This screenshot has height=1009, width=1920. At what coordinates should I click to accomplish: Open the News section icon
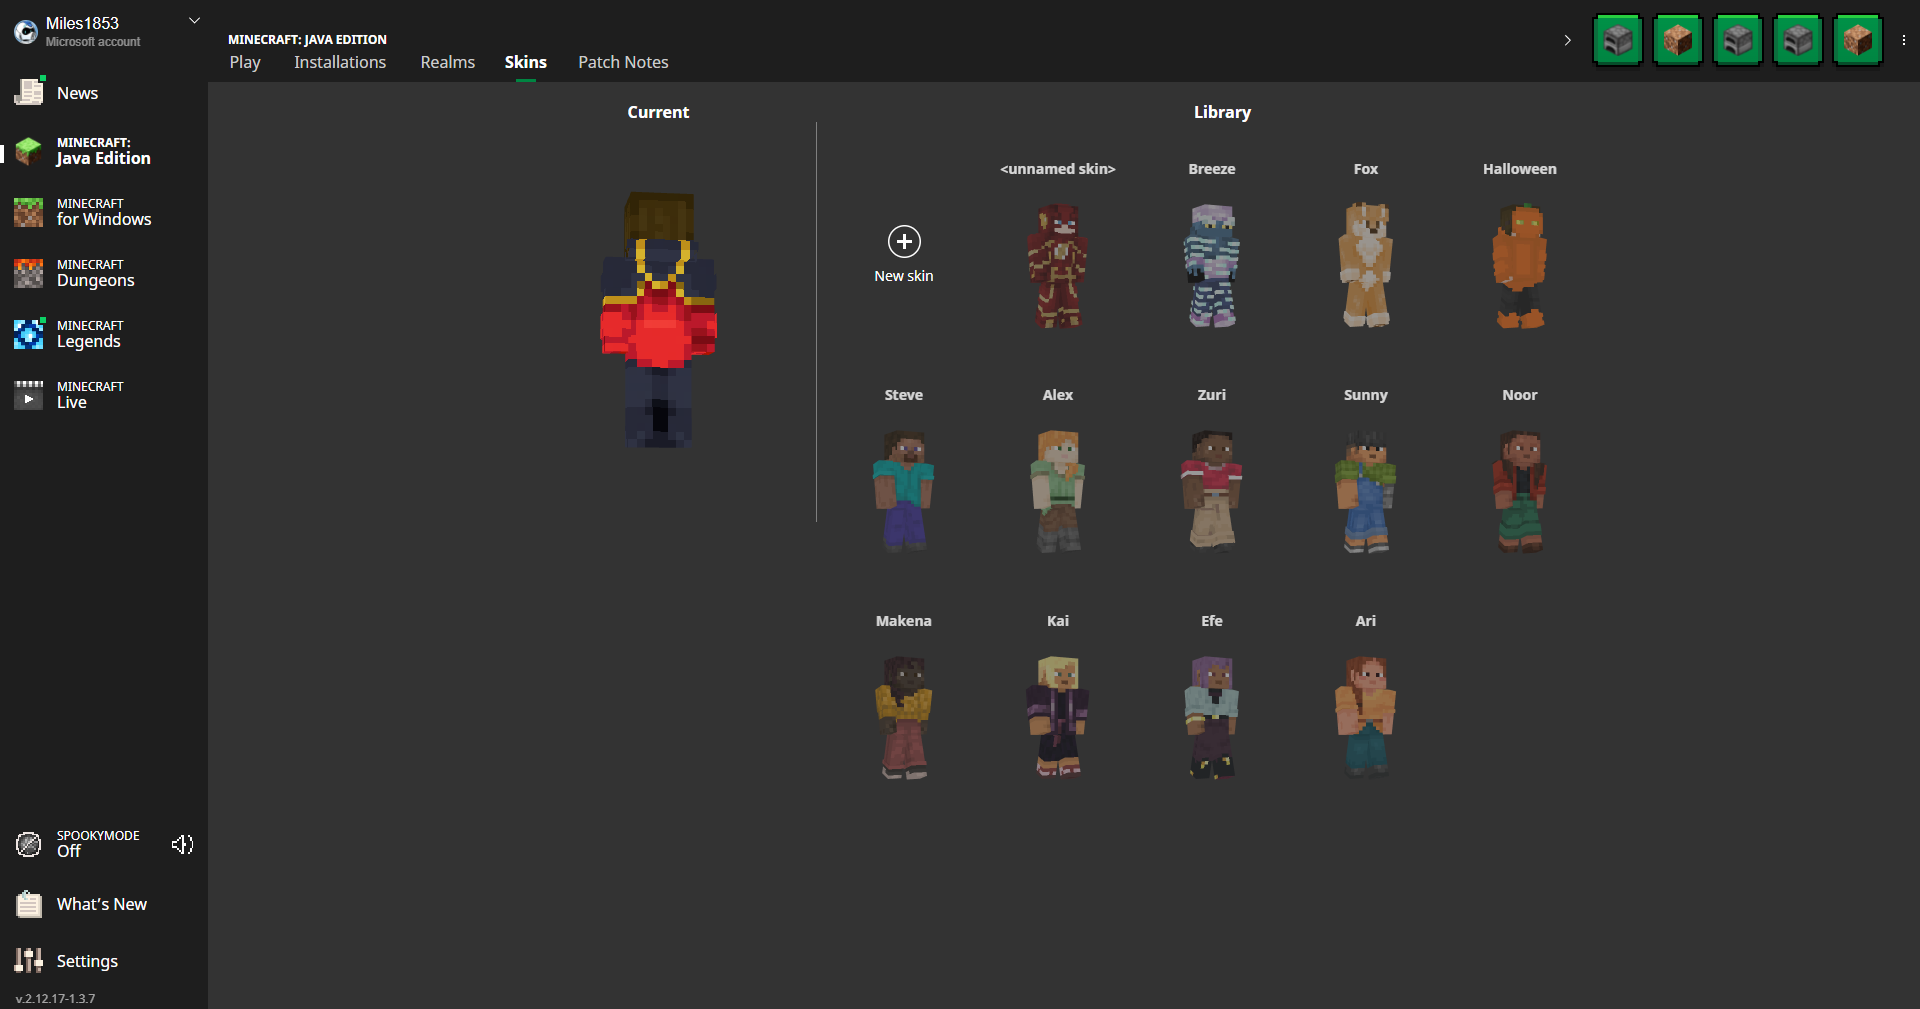tap(29, 92)
